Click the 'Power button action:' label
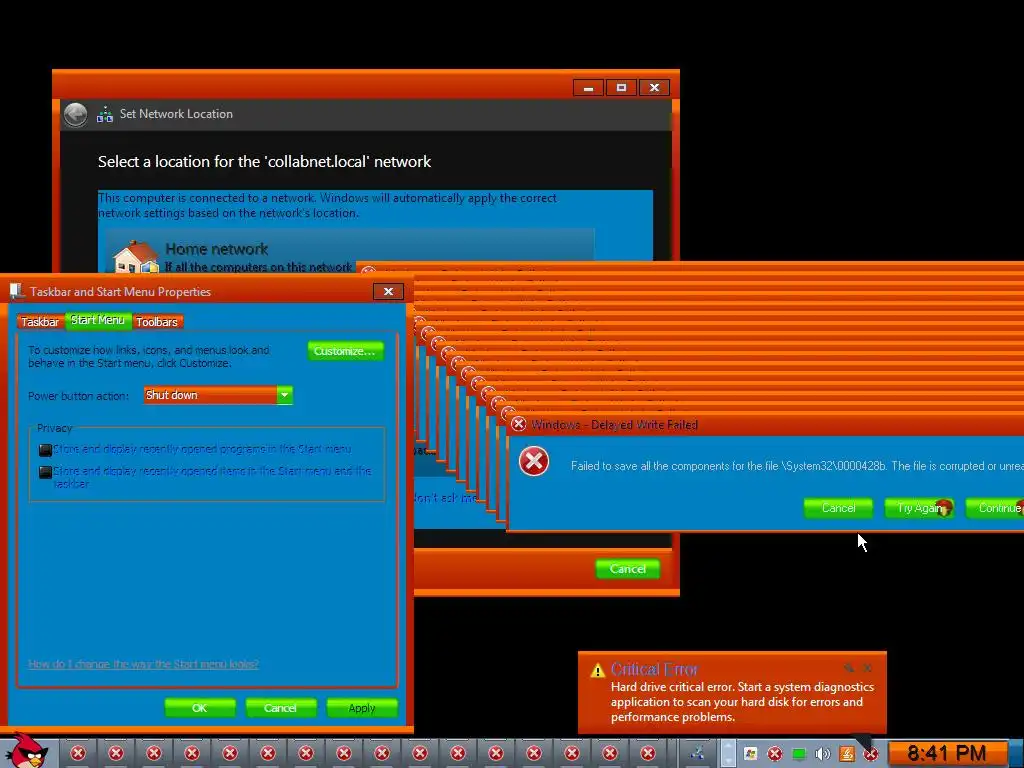The height and width of the screenshot is (768, 1024). (78, 396)
